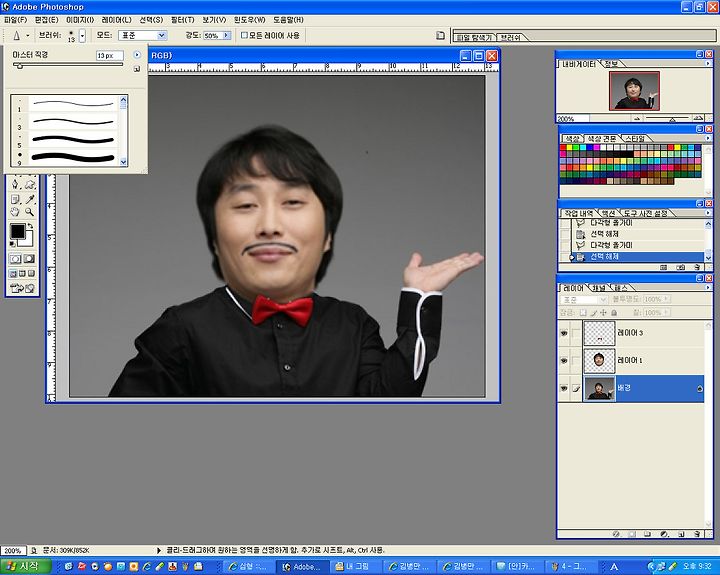720x575 pixels.
Task: Open 레이어(L) menu
Action: coord(116,20)
